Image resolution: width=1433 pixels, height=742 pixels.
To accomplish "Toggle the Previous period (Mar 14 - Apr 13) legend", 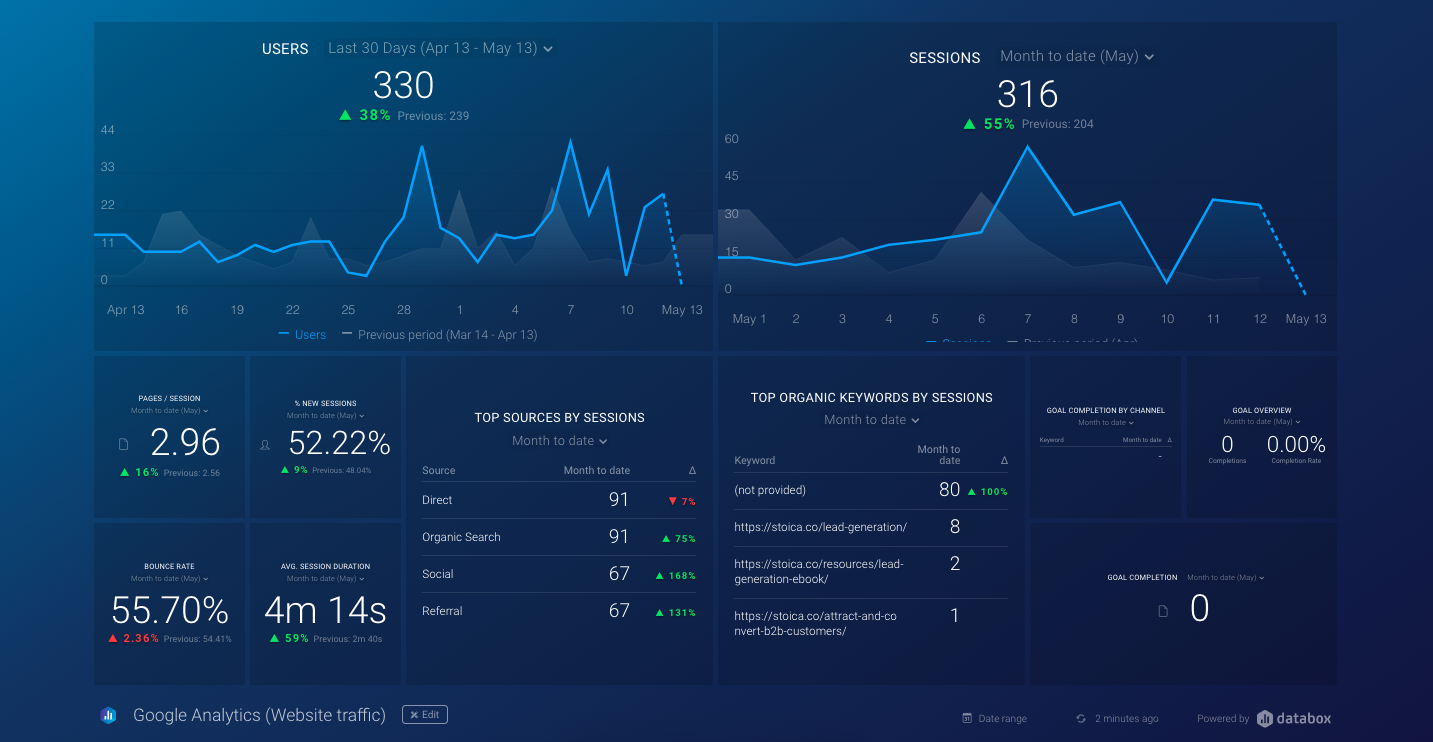I will [440, 335].
